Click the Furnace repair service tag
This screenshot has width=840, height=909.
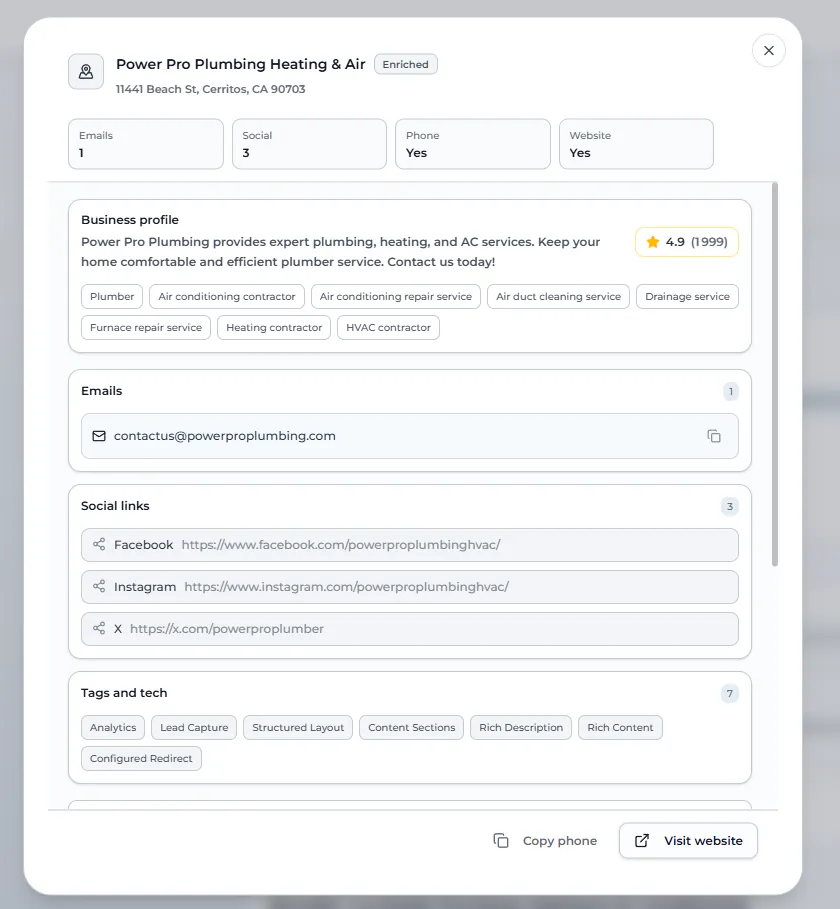146,328
